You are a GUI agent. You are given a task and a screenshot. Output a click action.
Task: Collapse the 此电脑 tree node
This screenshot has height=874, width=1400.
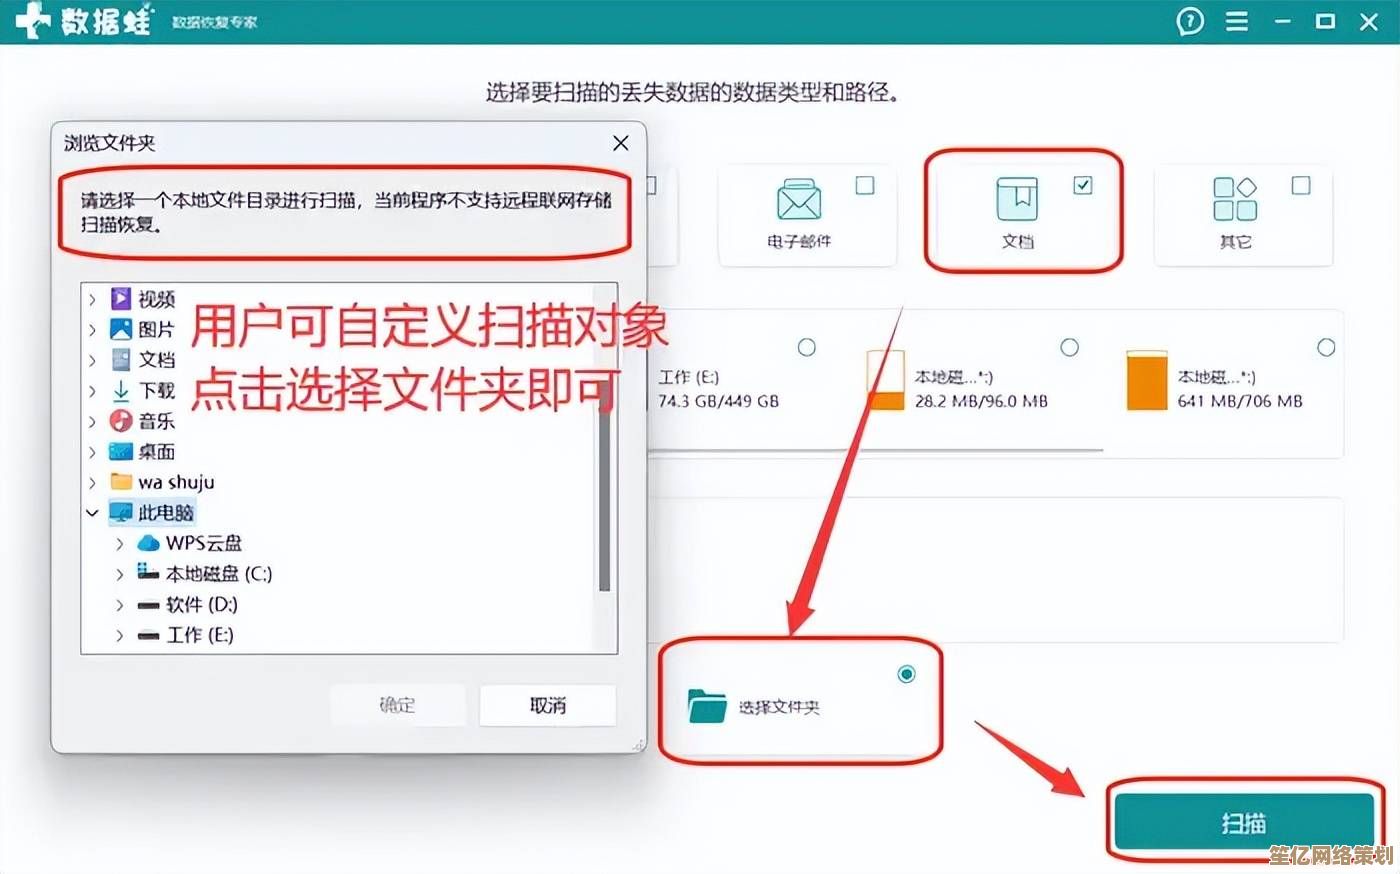click(x=92, y=512)
